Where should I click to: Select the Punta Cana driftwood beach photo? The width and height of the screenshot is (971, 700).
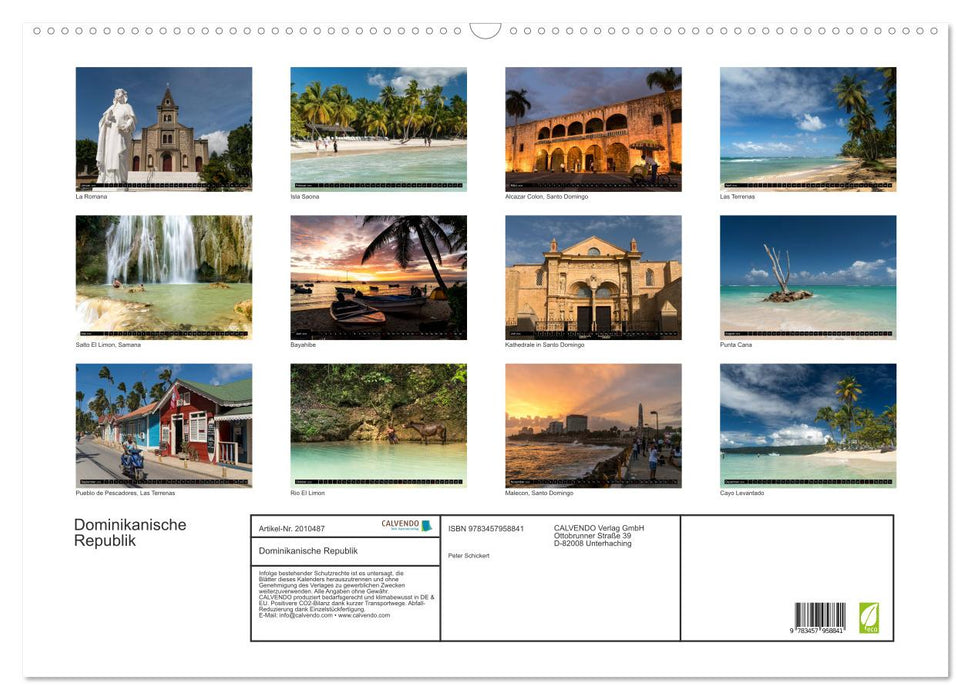(x=807, y=276)
